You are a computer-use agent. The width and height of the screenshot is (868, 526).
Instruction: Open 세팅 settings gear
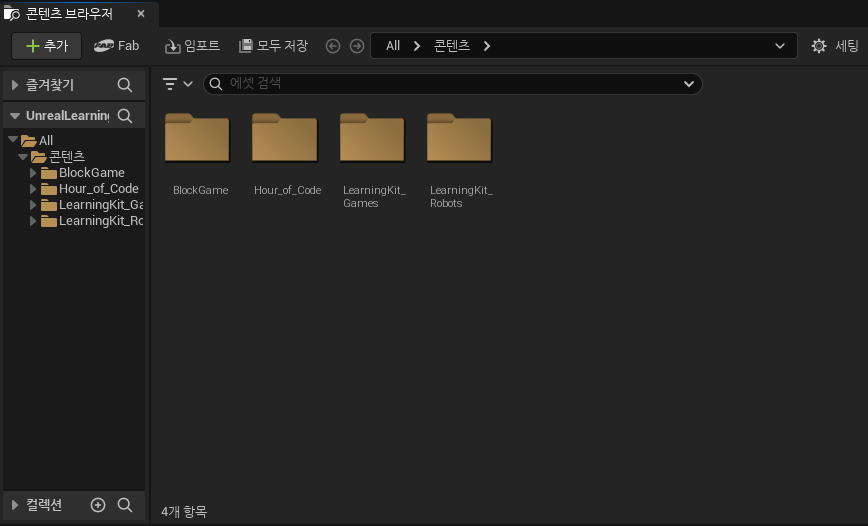coord(835,46)
